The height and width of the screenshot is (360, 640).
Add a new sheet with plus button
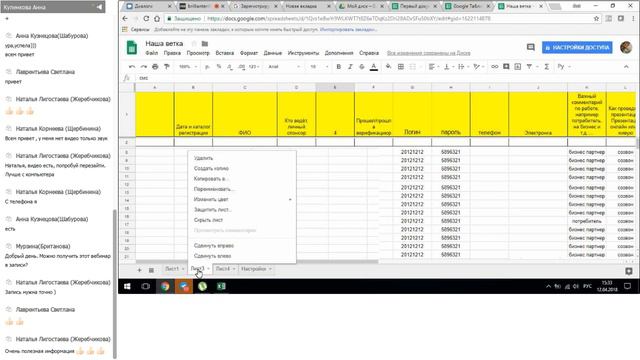139,270
